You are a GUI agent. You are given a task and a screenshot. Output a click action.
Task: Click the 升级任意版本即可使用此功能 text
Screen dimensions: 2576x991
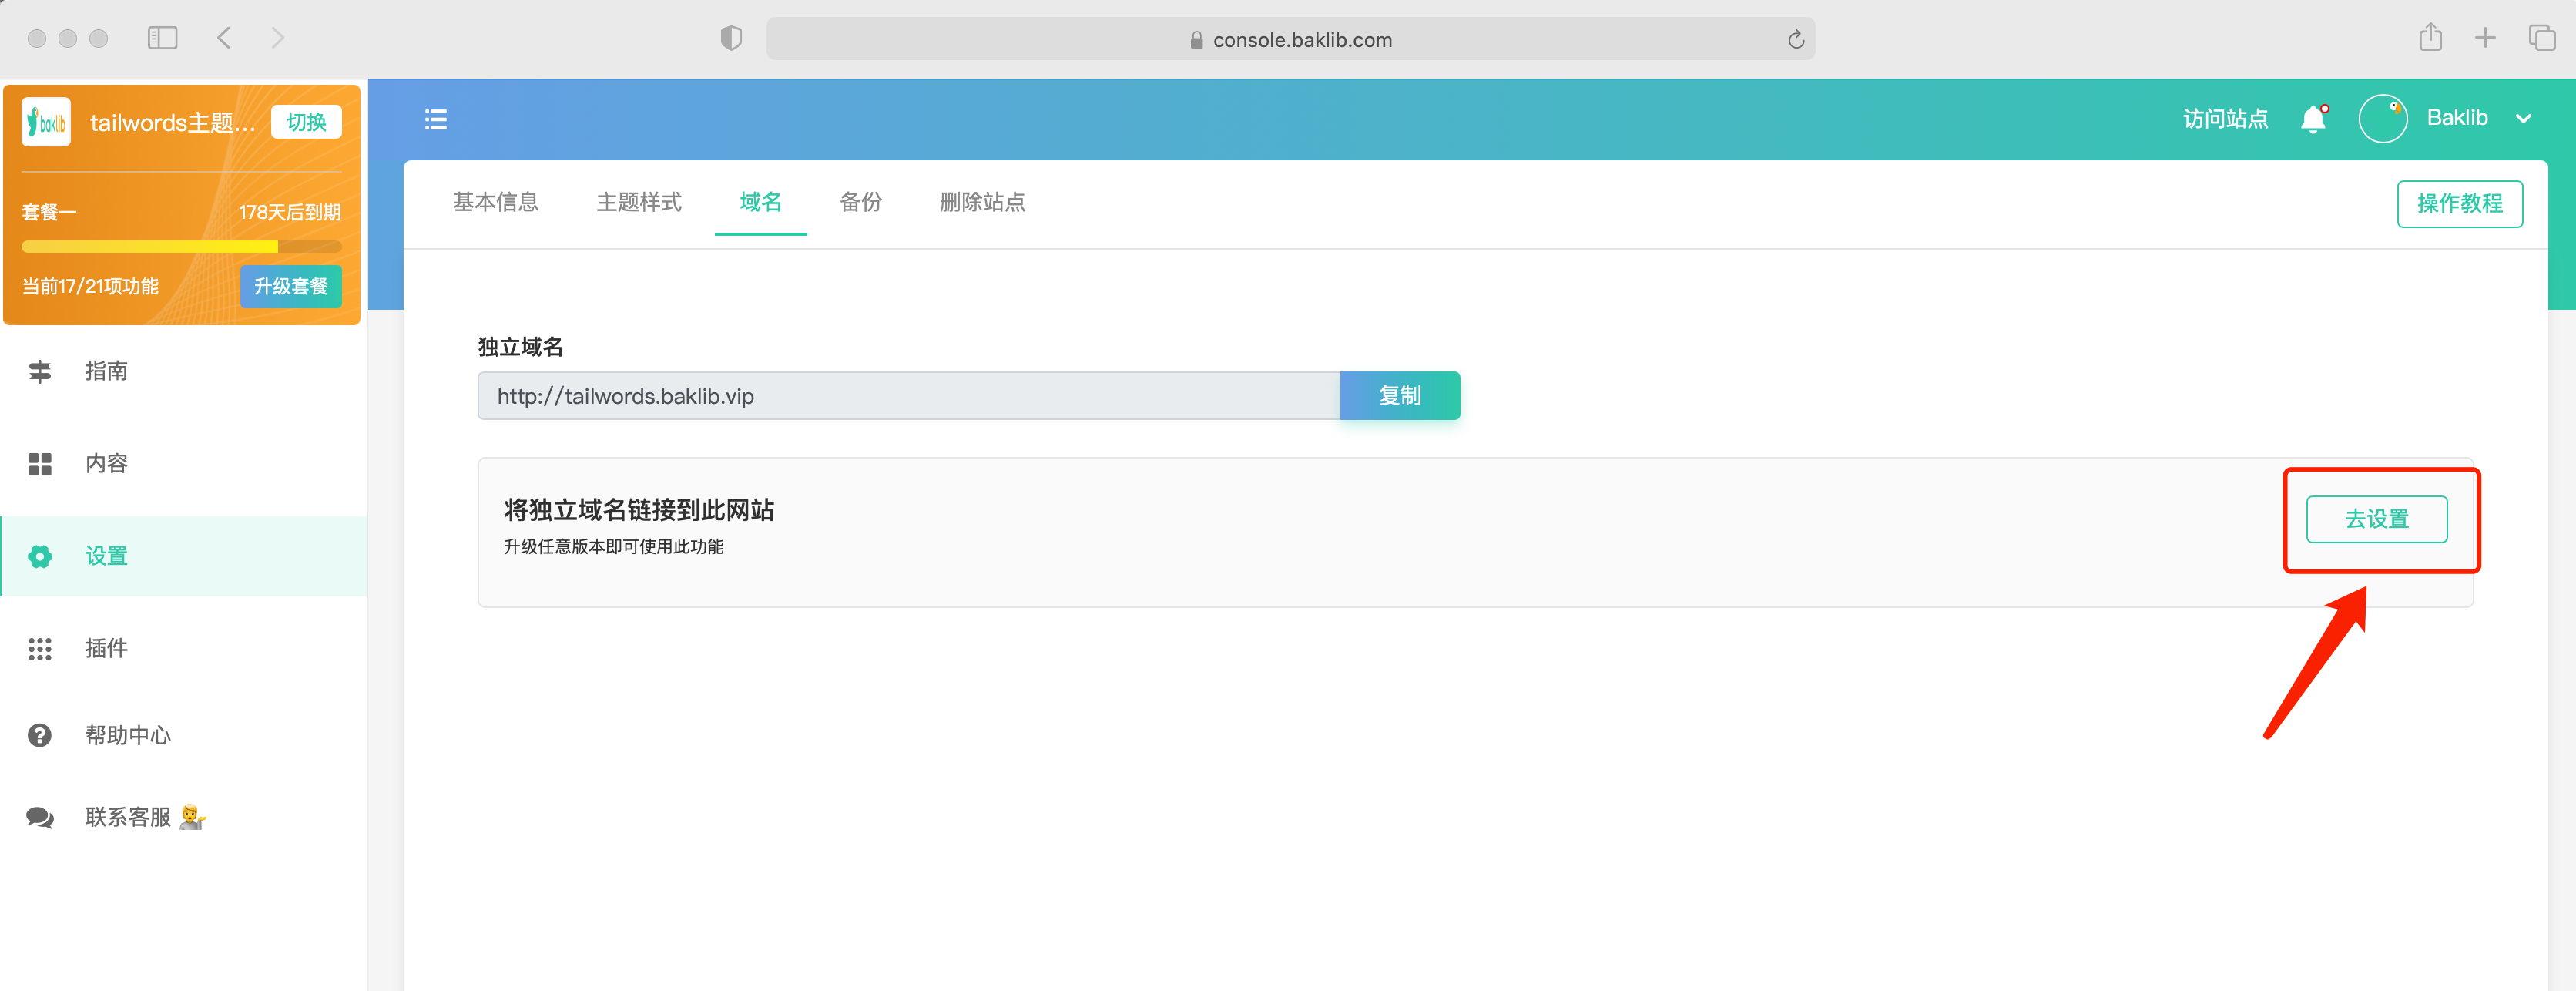(x=613, y=547)
